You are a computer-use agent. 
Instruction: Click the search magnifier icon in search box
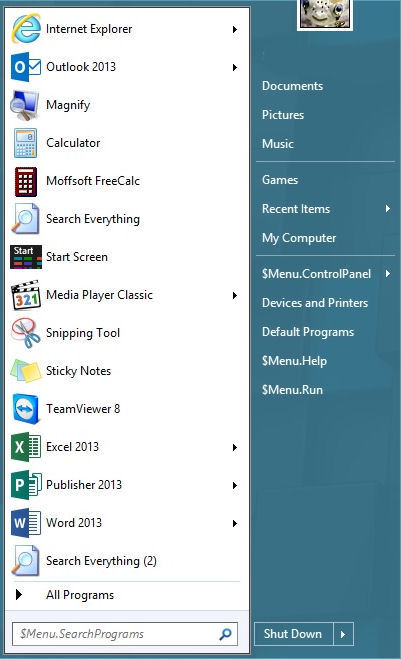point(226,634)
